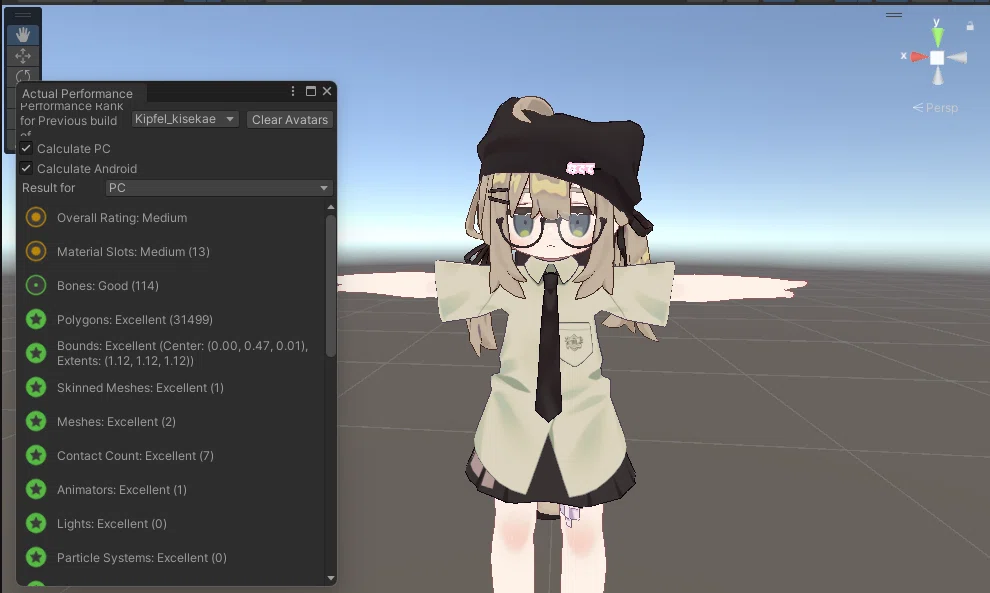990x593 pixels.
Task: Click the Overall Rating Medium icon
Action: coord(36,218)
